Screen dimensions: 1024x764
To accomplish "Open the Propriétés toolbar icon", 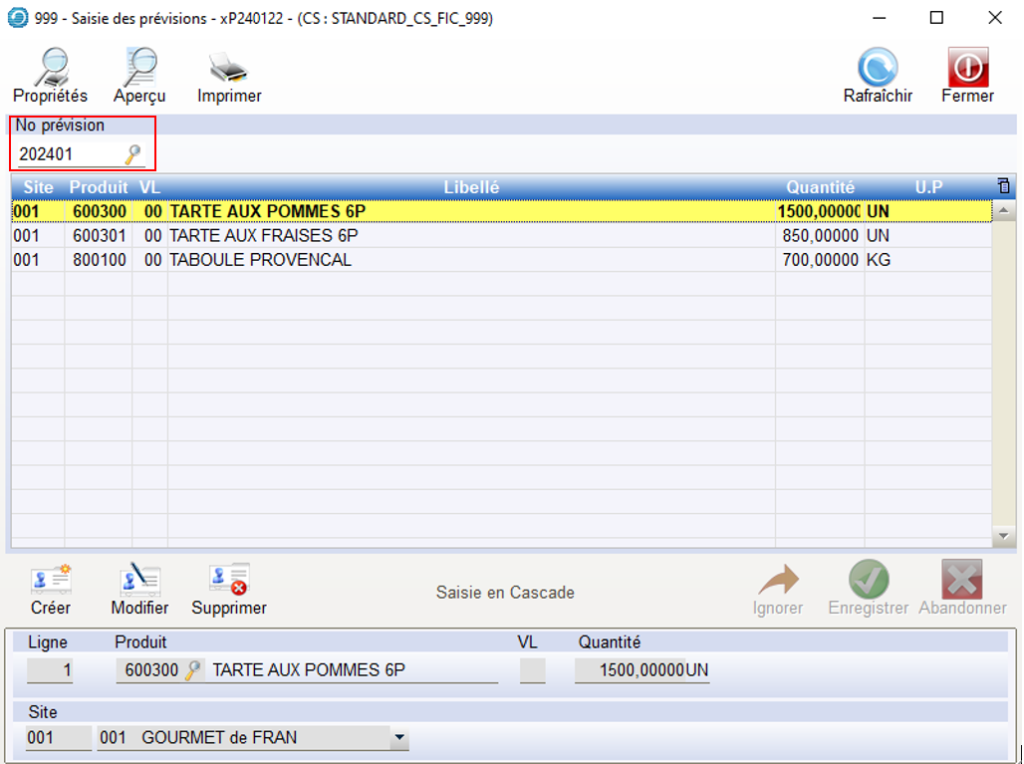I will click(x=50, y=69).
